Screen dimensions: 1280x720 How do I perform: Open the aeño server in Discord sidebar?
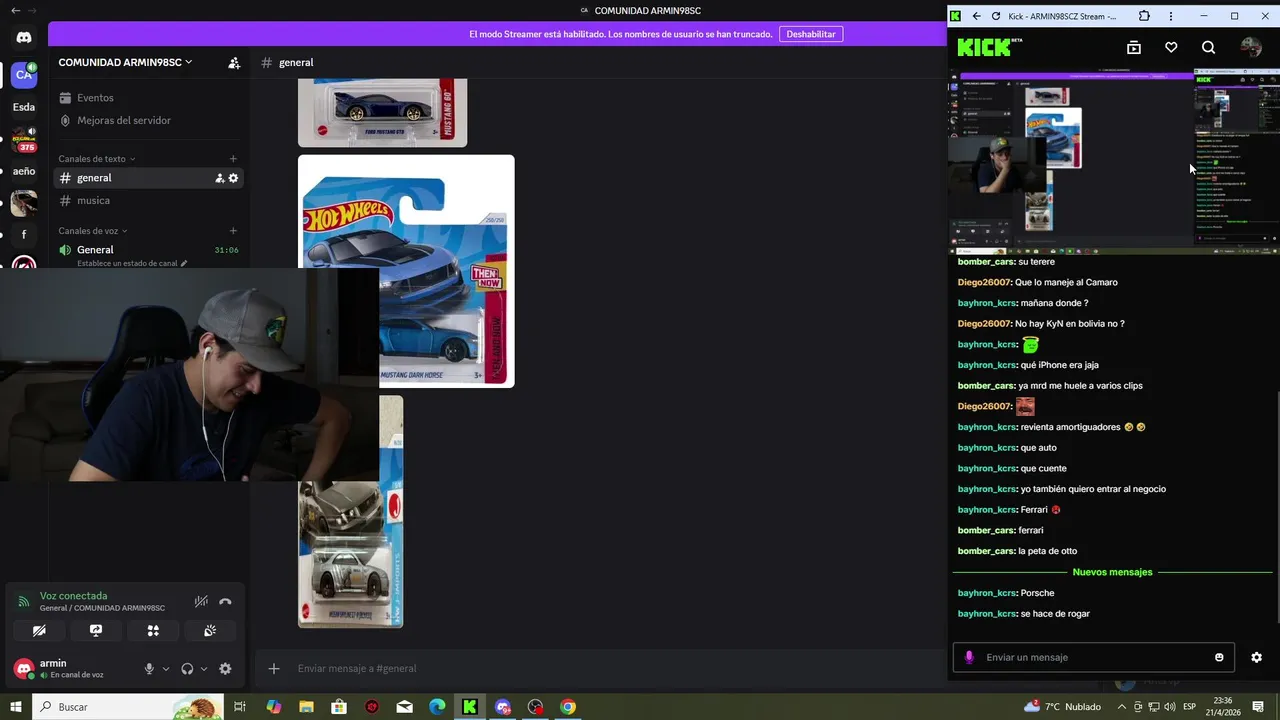pyautogui.click(x=24, y=171)
